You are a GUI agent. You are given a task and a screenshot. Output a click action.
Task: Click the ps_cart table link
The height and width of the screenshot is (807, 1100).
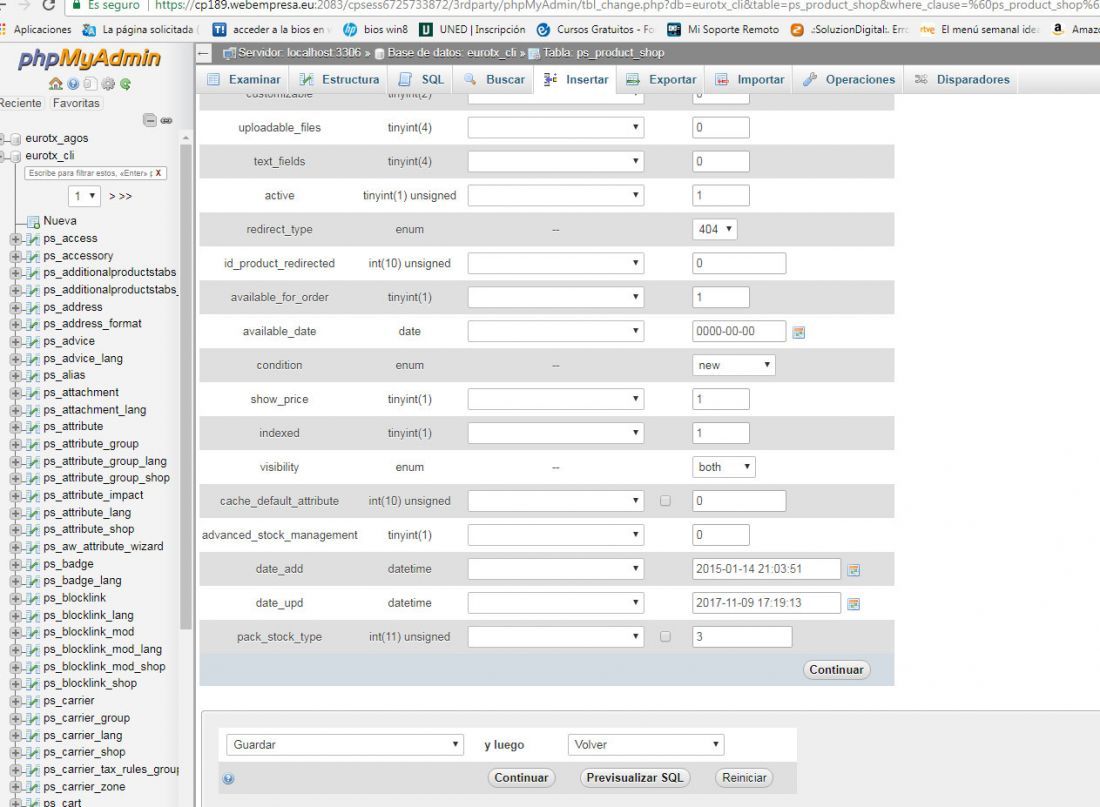click(62, 802)
